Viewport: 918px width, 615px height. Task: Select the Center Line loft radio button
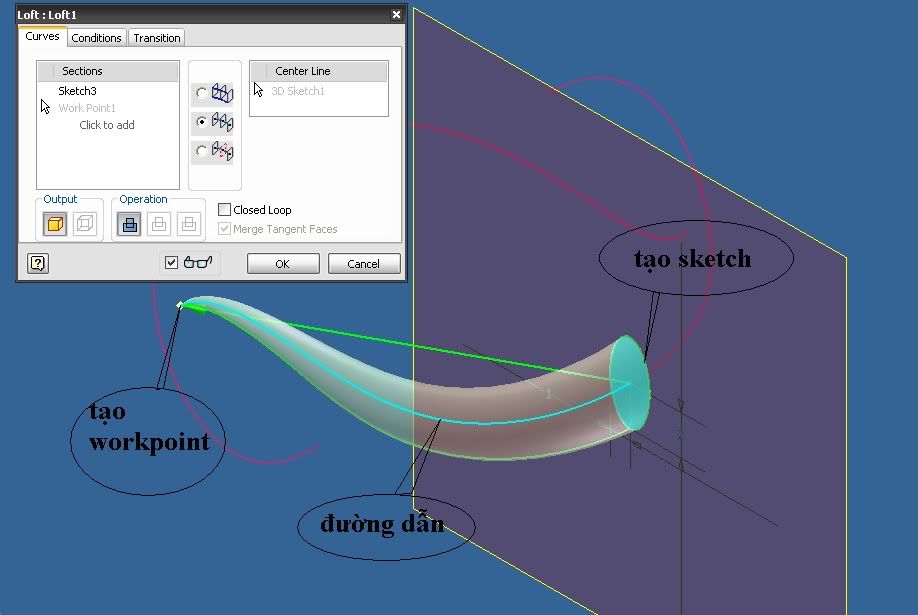[202, 122]
